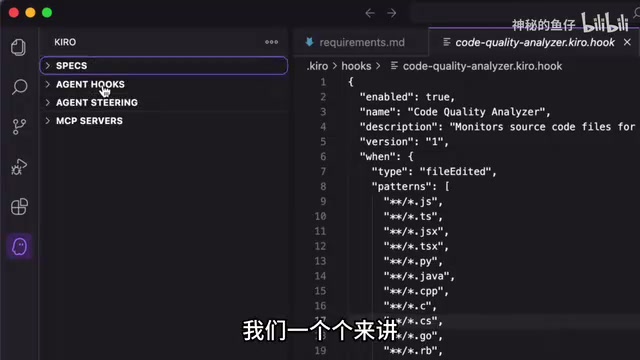The width and height of the screenshot is (640, 360).
Task: Click the red close window button
Action: point(14,13)
